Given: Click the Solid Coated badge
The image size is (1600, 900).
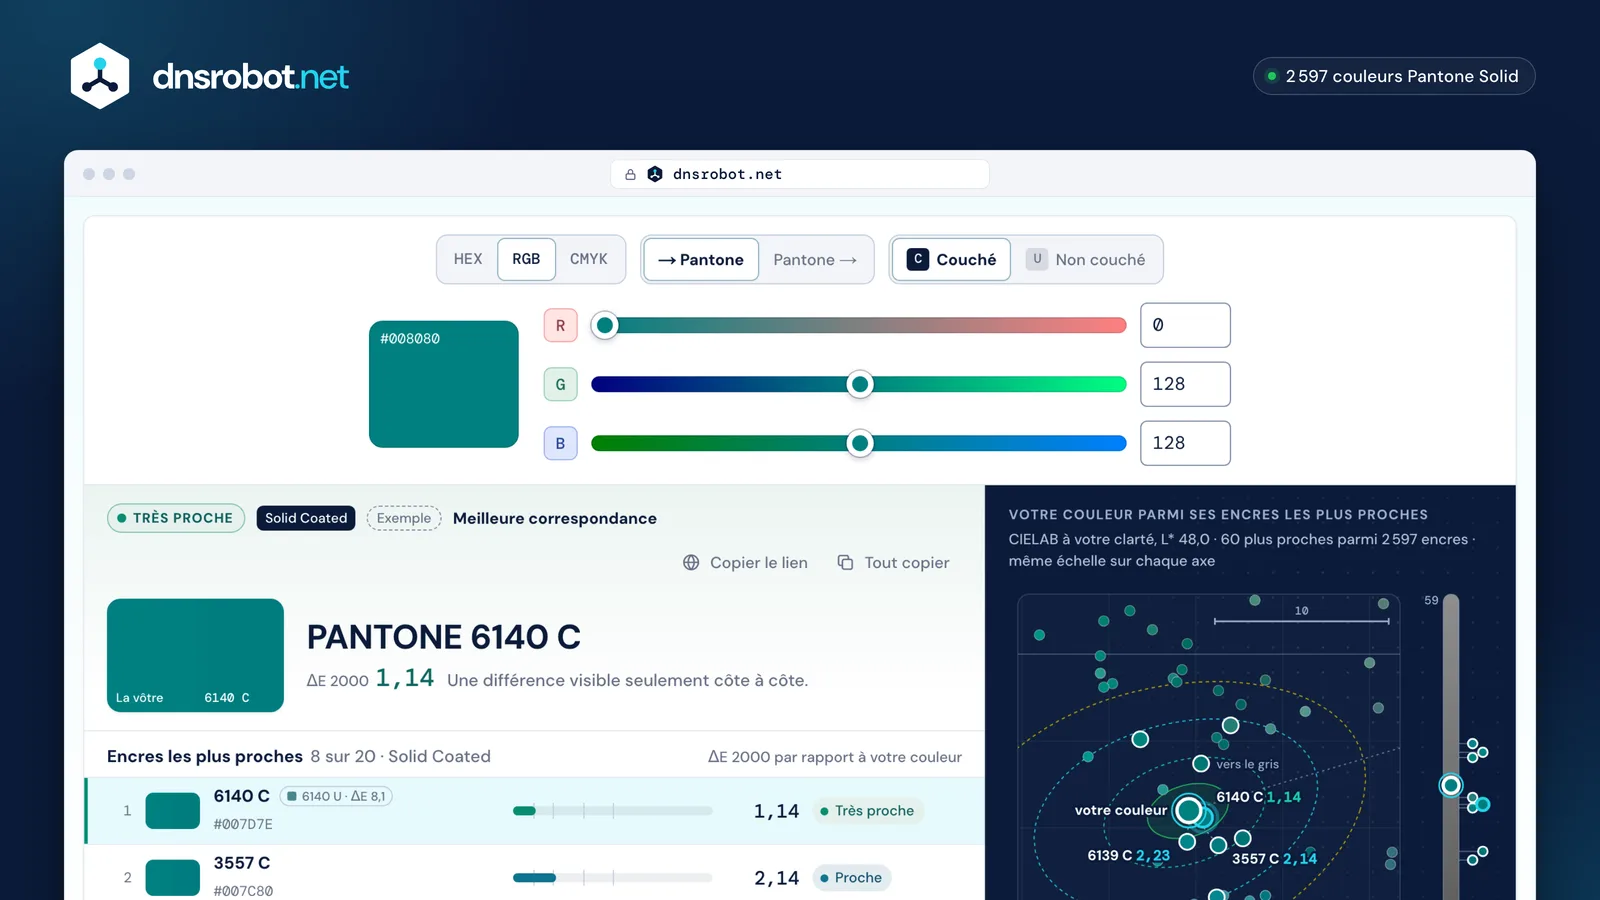Looking at the screenshot, I should [x=306, y=518].
